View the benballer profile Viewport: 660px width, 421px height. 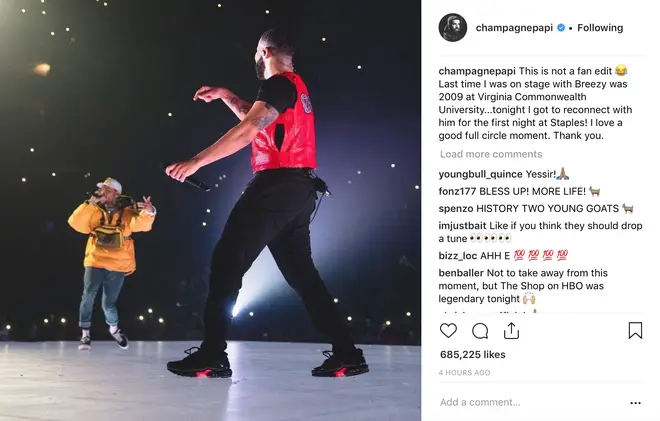[461, 273]
